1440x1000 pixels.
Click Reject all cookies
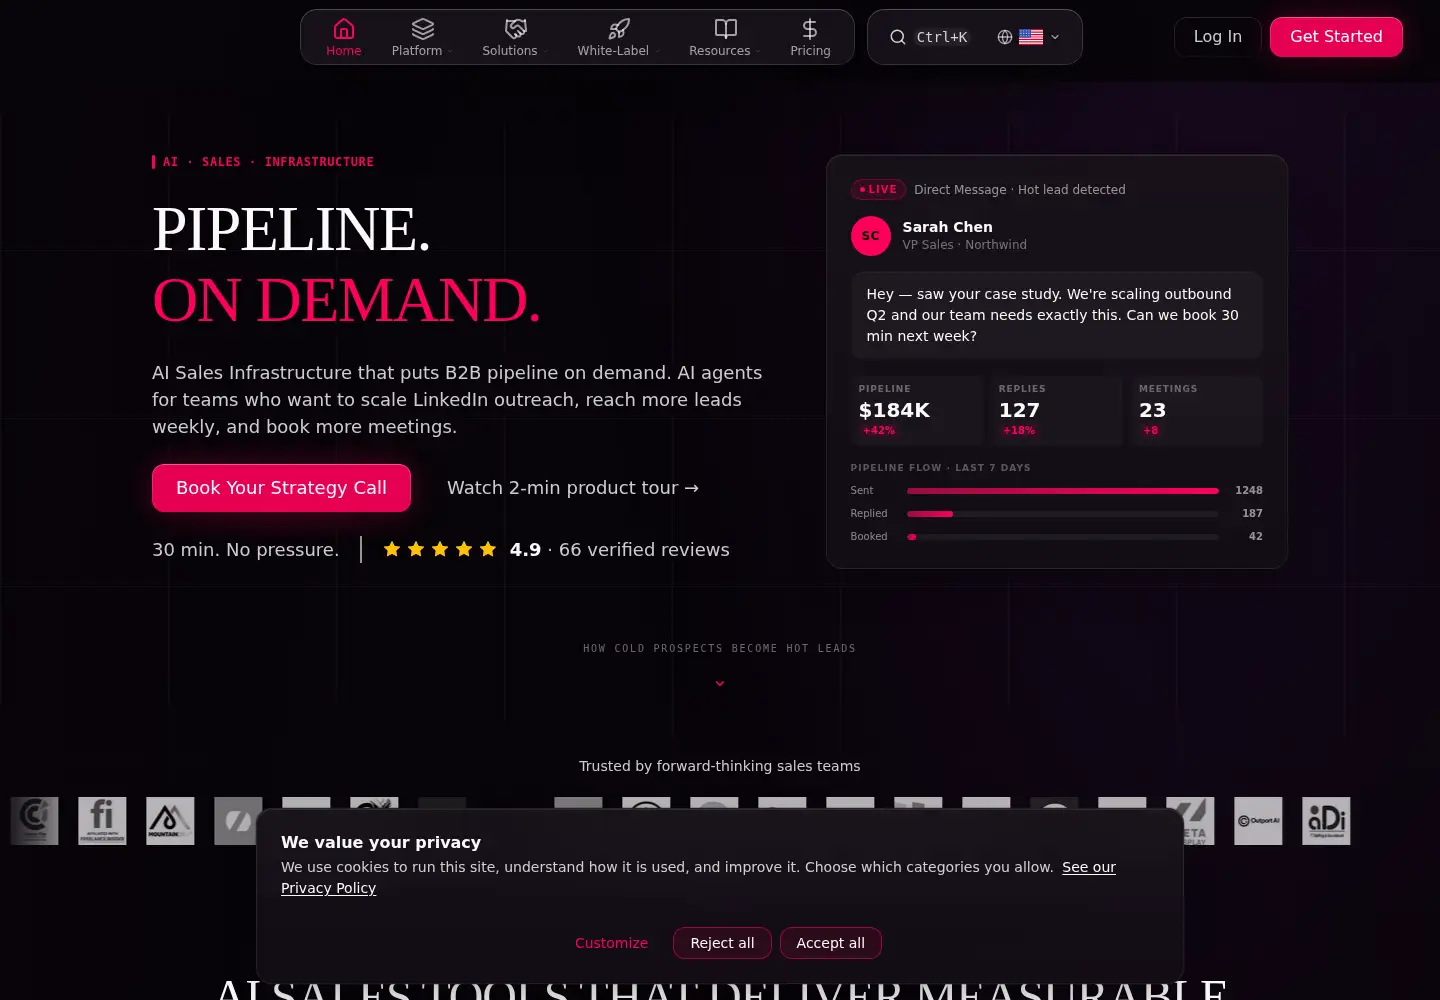coord(722,943)
